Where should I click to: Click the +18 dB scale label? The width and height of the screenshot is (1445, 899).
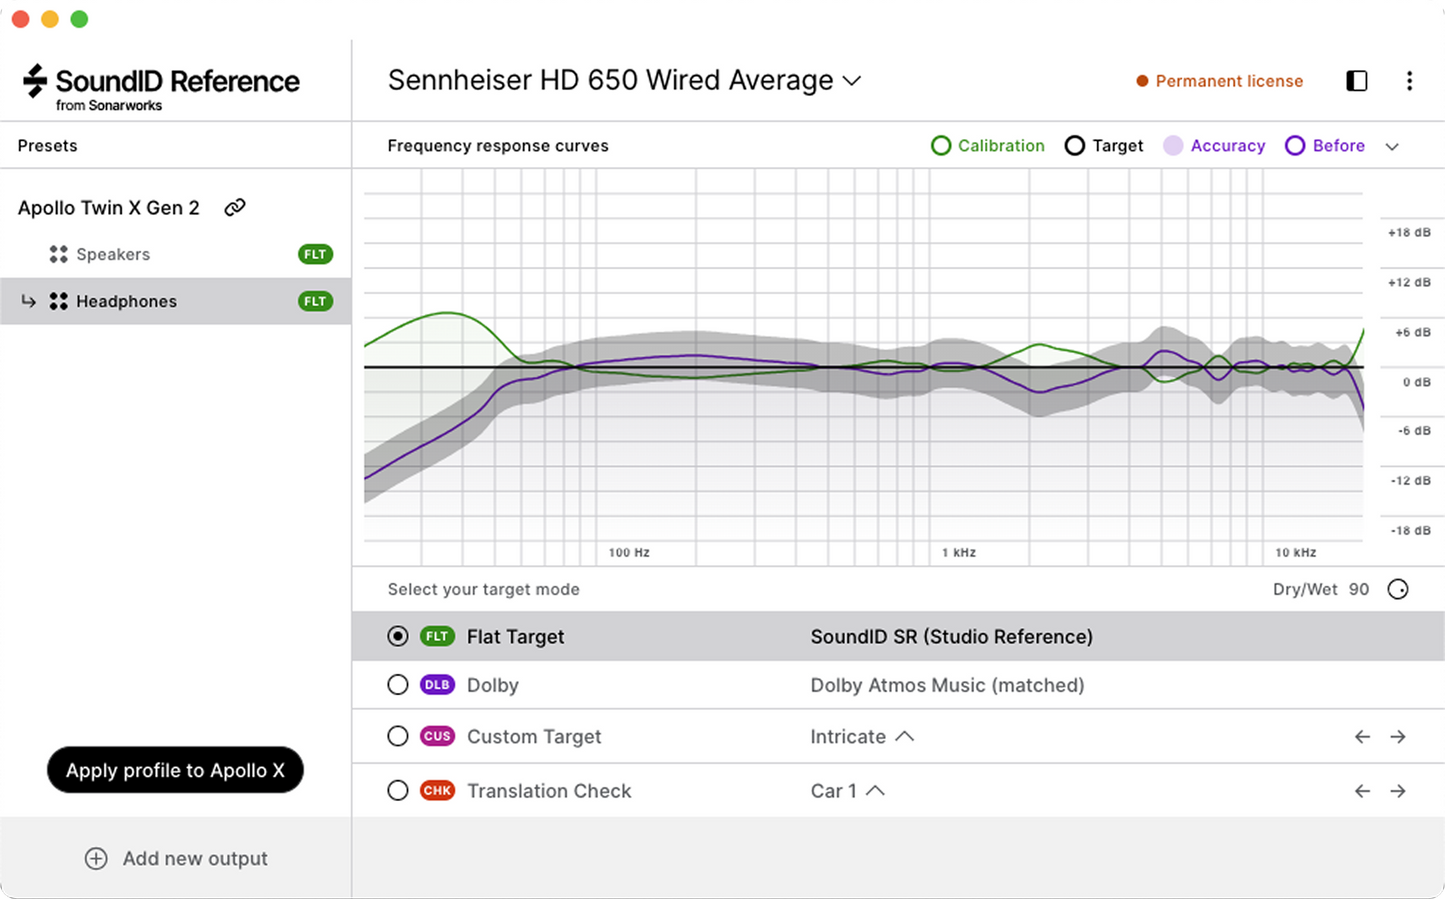pyautogui.click(x=1409, y=233)
